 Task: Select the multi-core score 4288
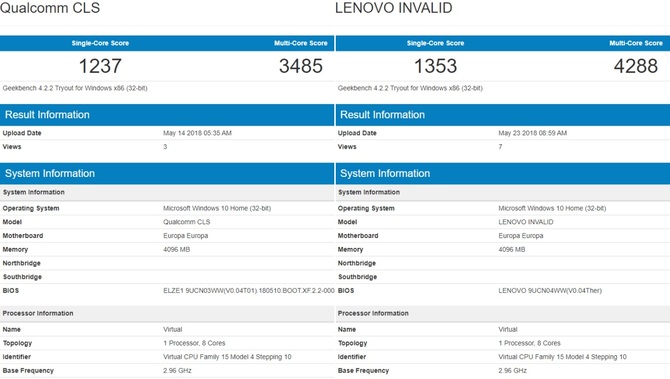[636, 66]
